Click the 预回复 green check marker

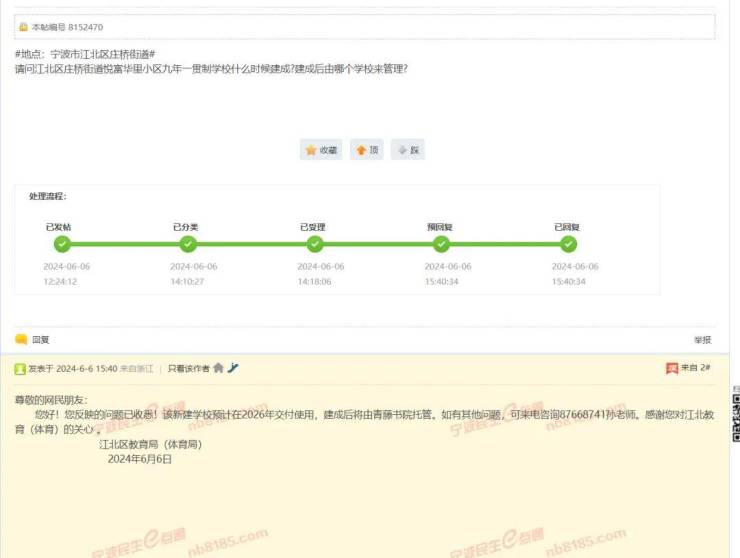[441, 244]
